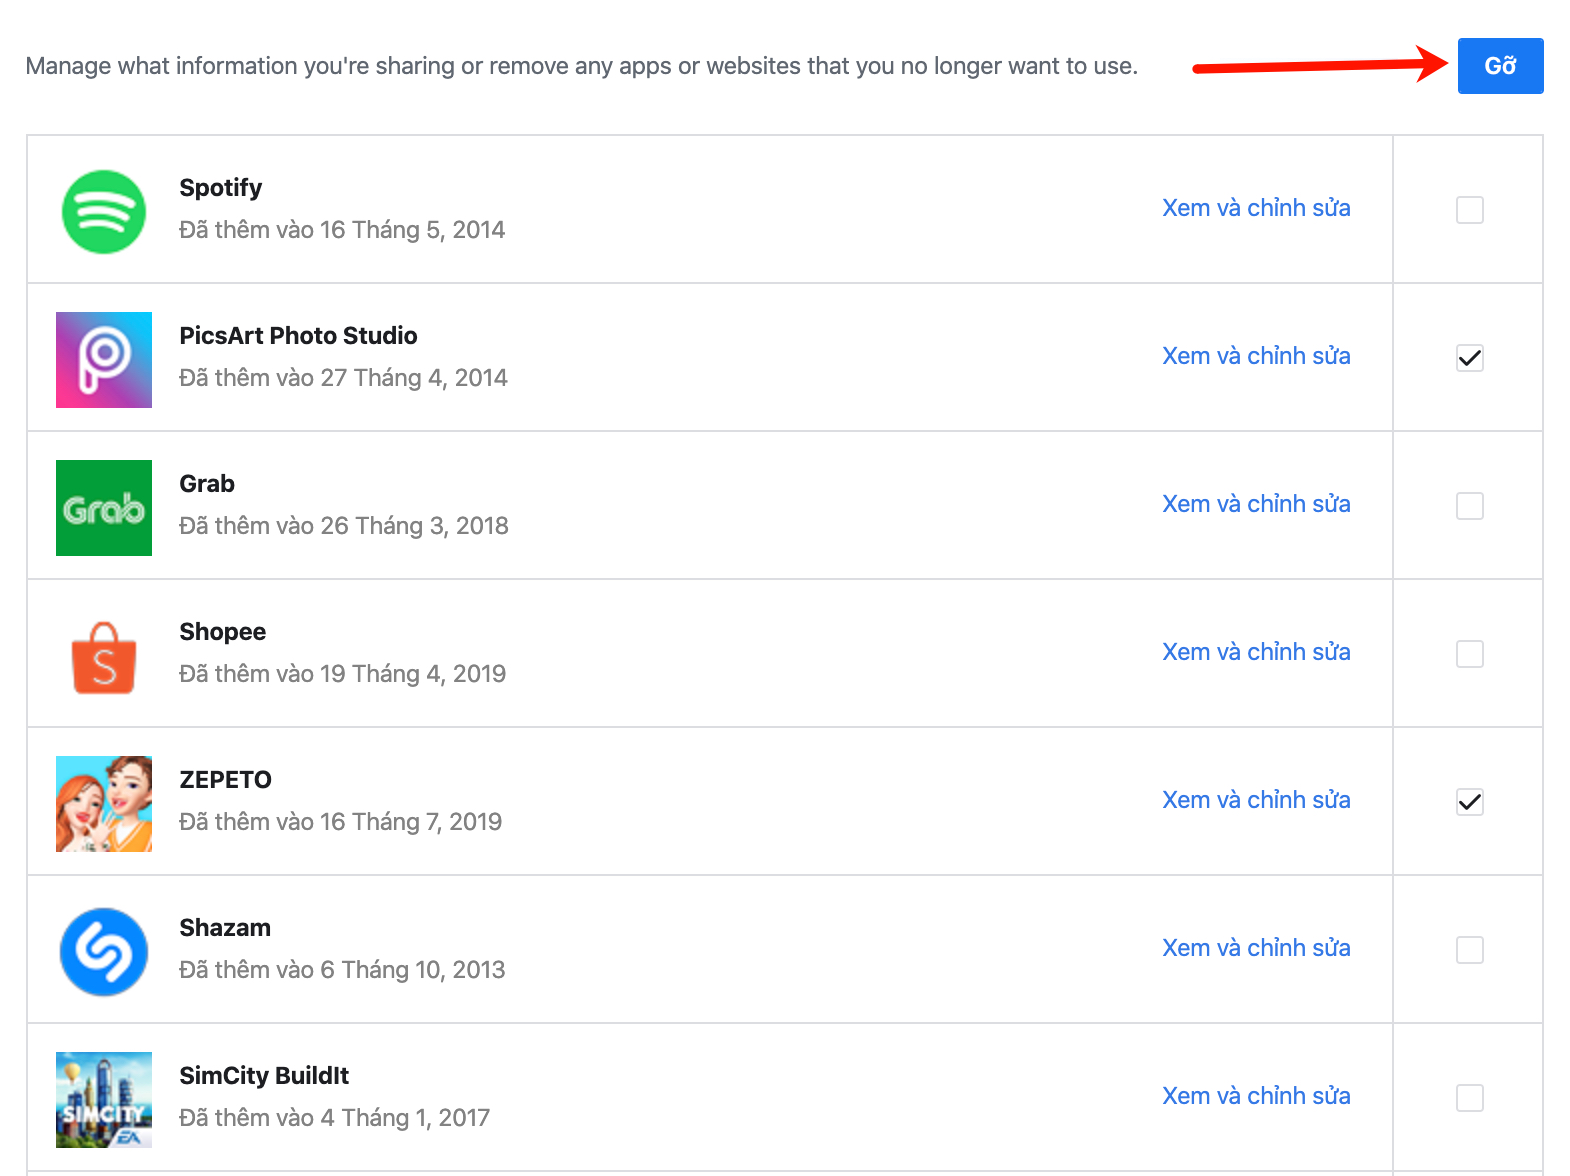1570x1176 pixels.
Task: Click the SimCity BuildIt icon
Action: 104,1100
